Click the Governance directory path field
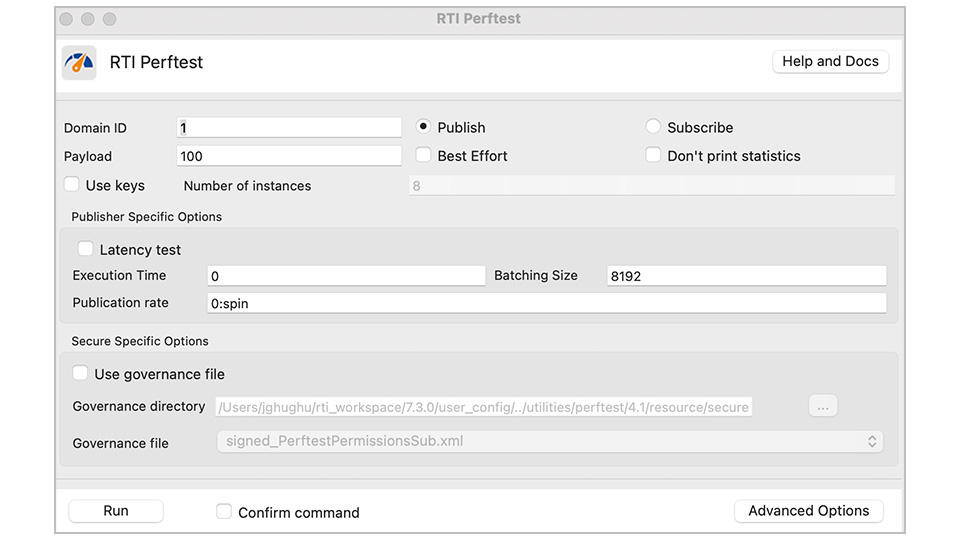This screenshot has width=960, height=540. tap(484, 407)
